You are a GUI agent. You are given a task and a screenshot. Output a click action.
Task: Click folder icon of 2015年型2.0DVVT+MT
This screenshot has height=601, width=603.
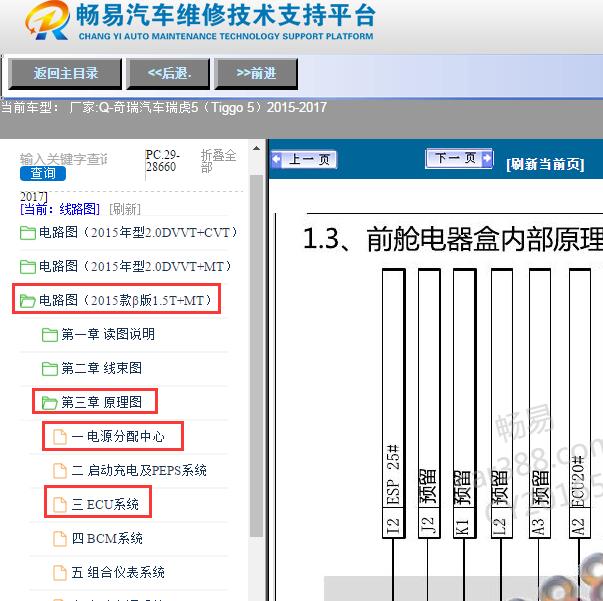(28, 266)
